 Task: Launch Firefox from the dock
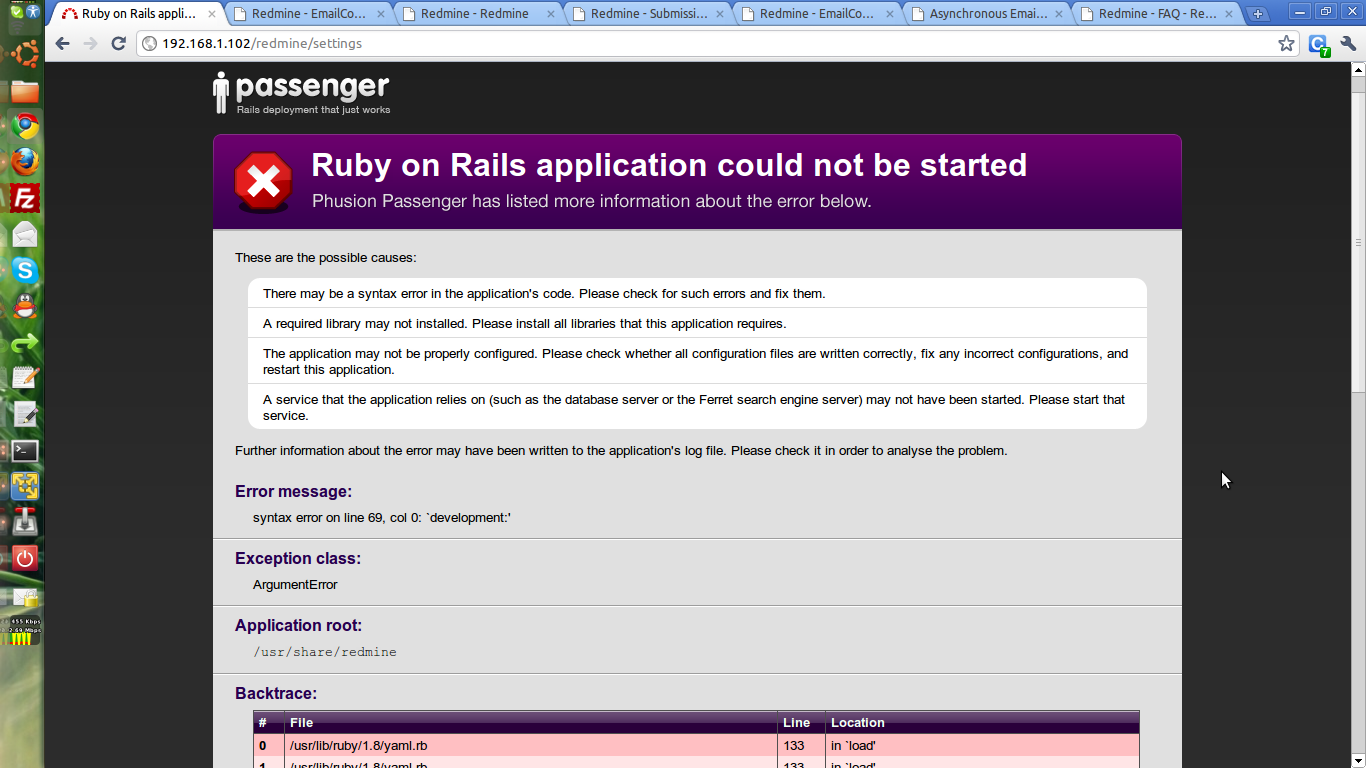(x=25, y=162)
